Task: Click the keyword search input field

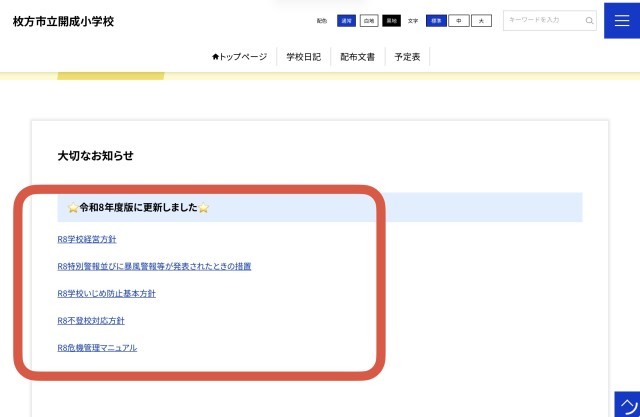Action: 544,20
